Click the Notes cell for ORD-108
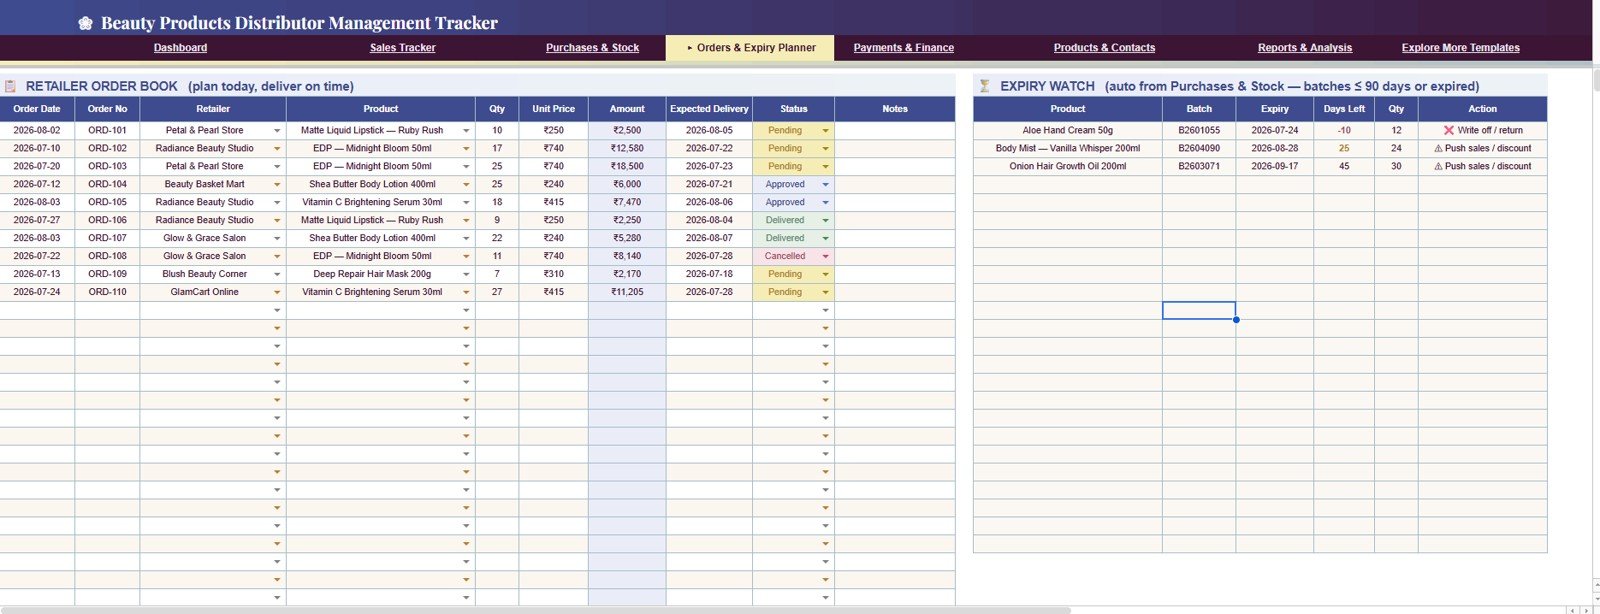This screenshot has width=1600, height=614. (895, 256)
